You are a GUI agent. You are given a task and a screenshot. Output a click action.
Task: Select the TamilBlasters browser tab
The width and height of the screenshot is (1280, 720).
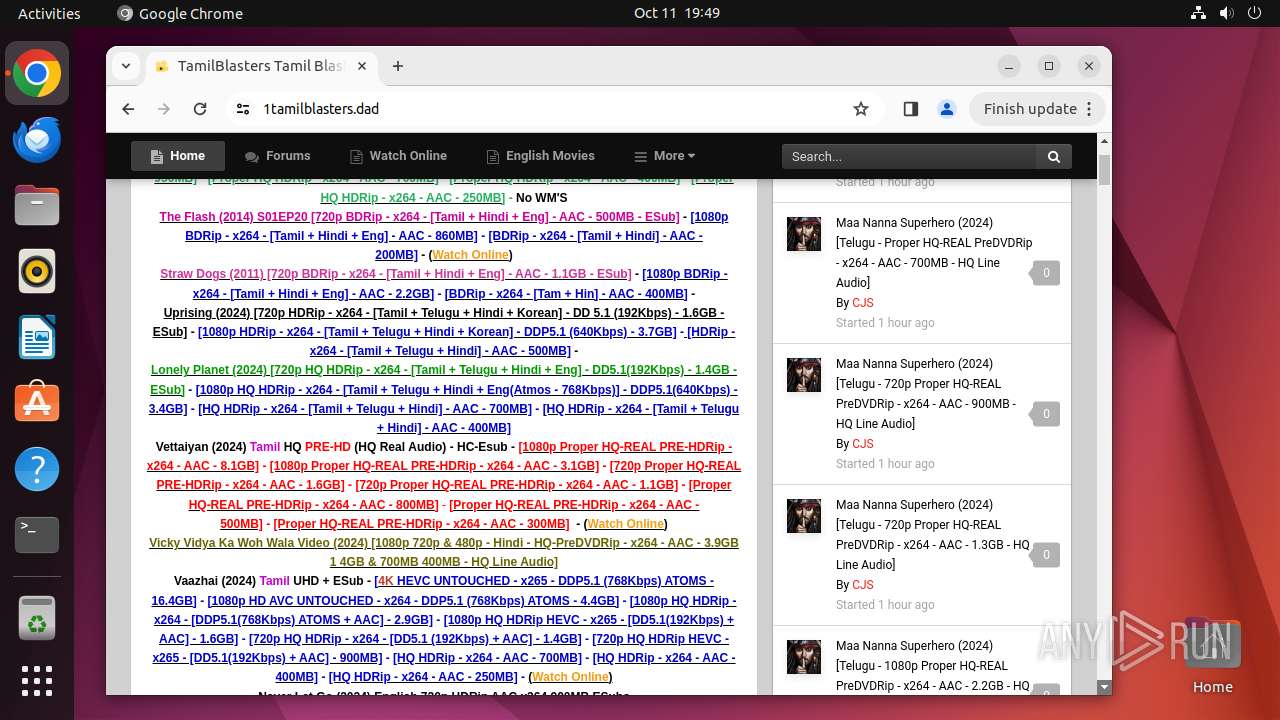260,66
